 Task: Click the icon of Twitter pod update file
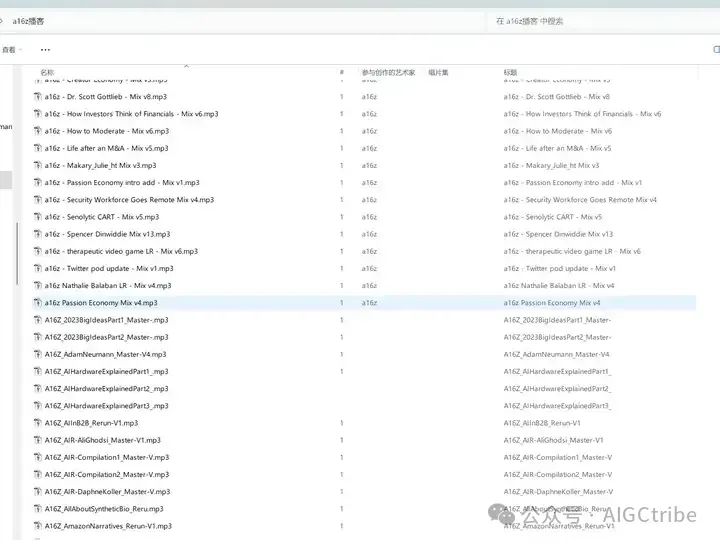point(38,269)
